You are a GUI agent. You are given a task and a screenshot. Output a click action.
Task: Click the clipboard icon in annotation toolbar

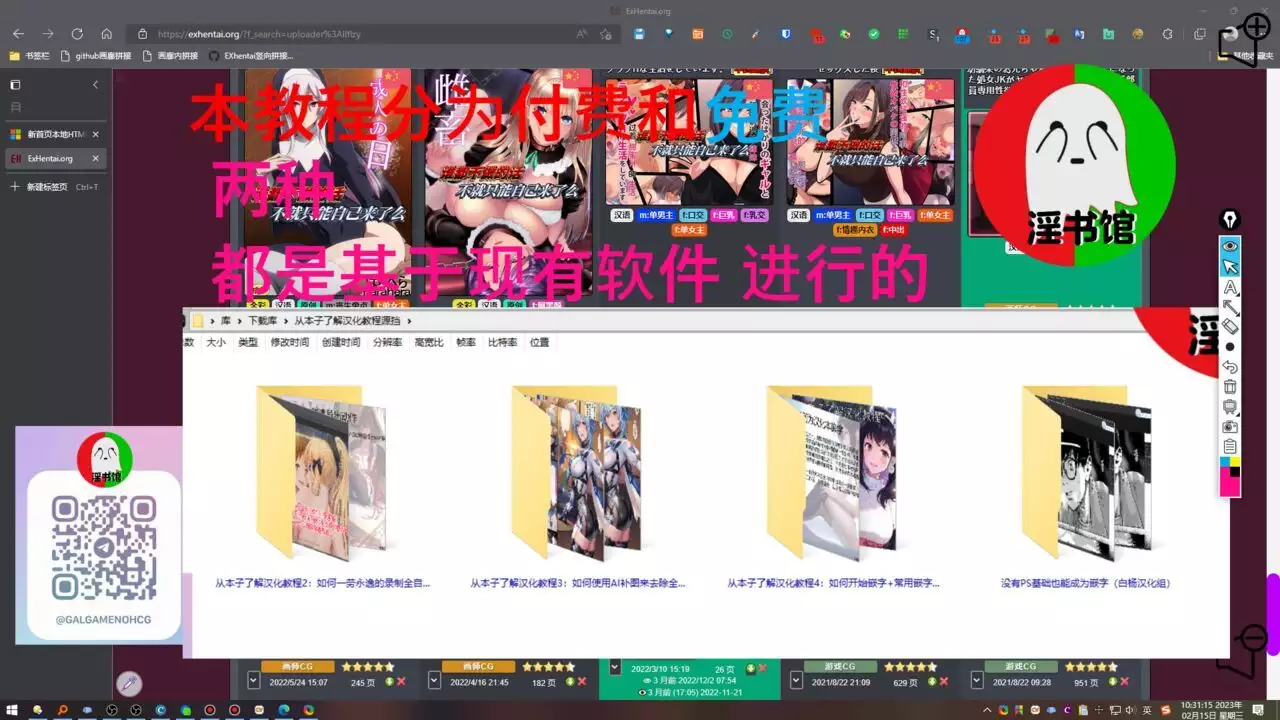(x=1230, y=446)
